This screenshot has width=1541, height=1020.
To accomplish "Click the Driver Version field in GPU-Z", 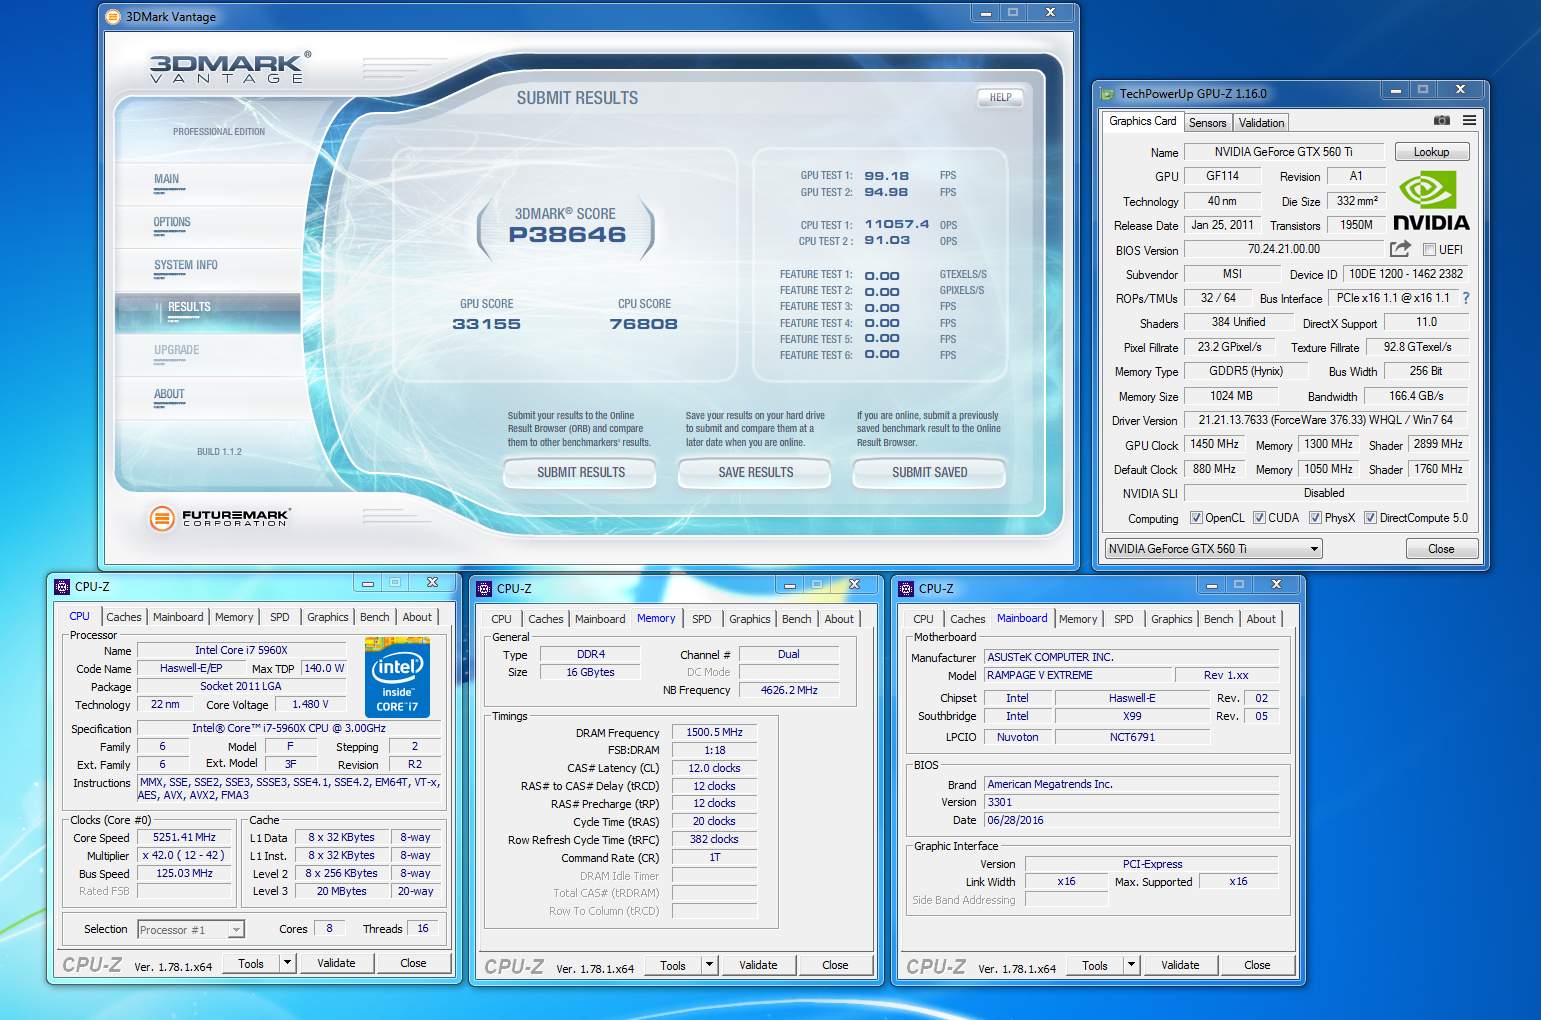I will 1326,420.
